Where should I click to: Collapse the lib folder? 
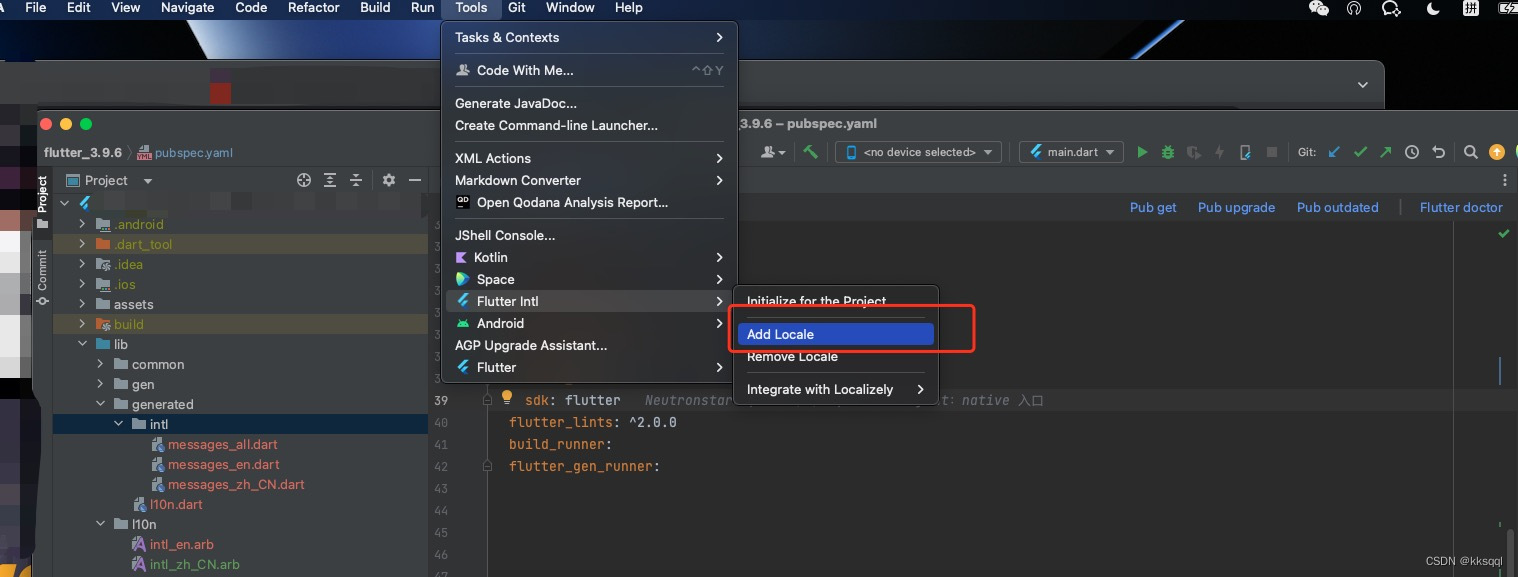83,344
